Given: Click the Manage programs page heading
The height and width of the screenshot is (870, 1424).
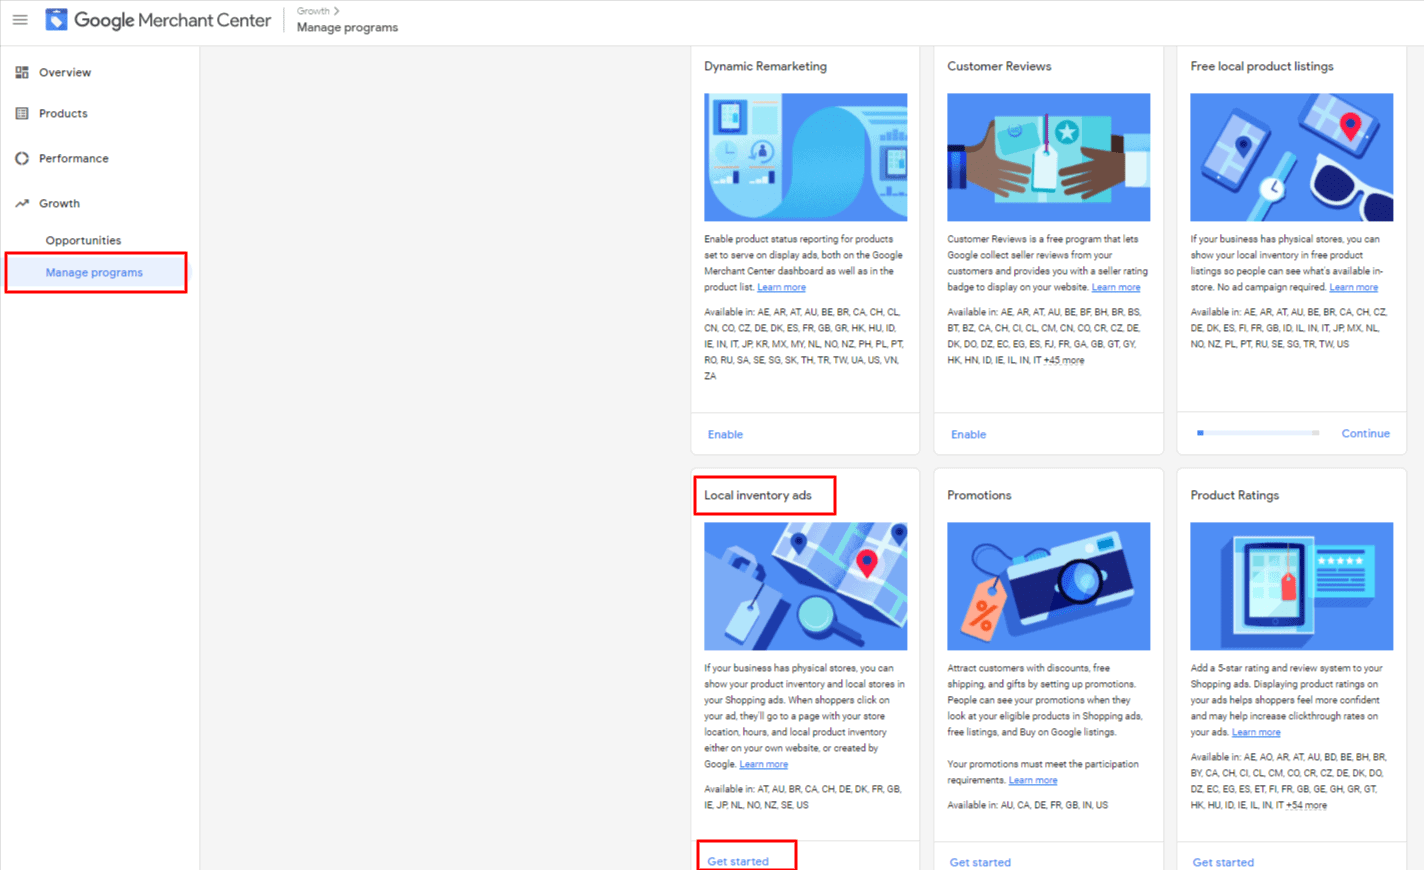Looking at the screenshot, I should point(347,27).
